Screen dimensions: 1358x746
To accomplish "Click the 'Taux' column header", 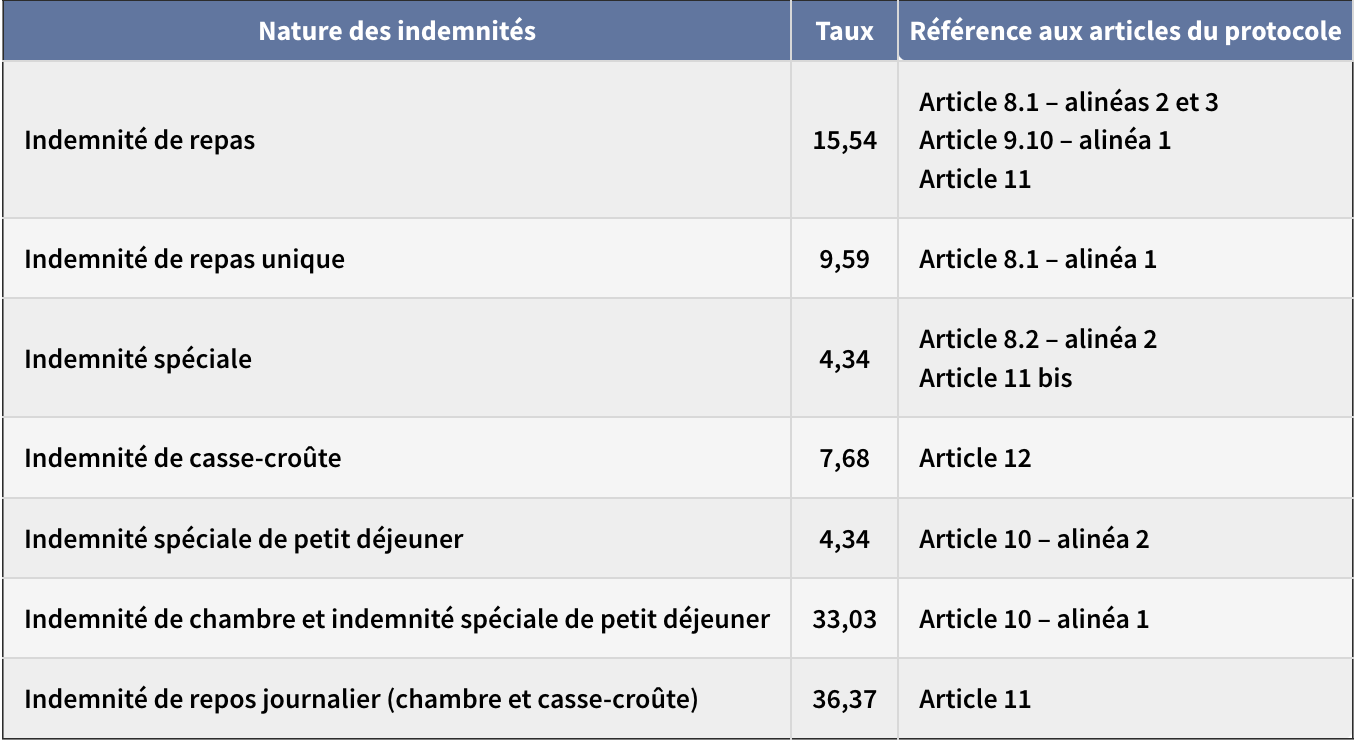I will 844,31.
